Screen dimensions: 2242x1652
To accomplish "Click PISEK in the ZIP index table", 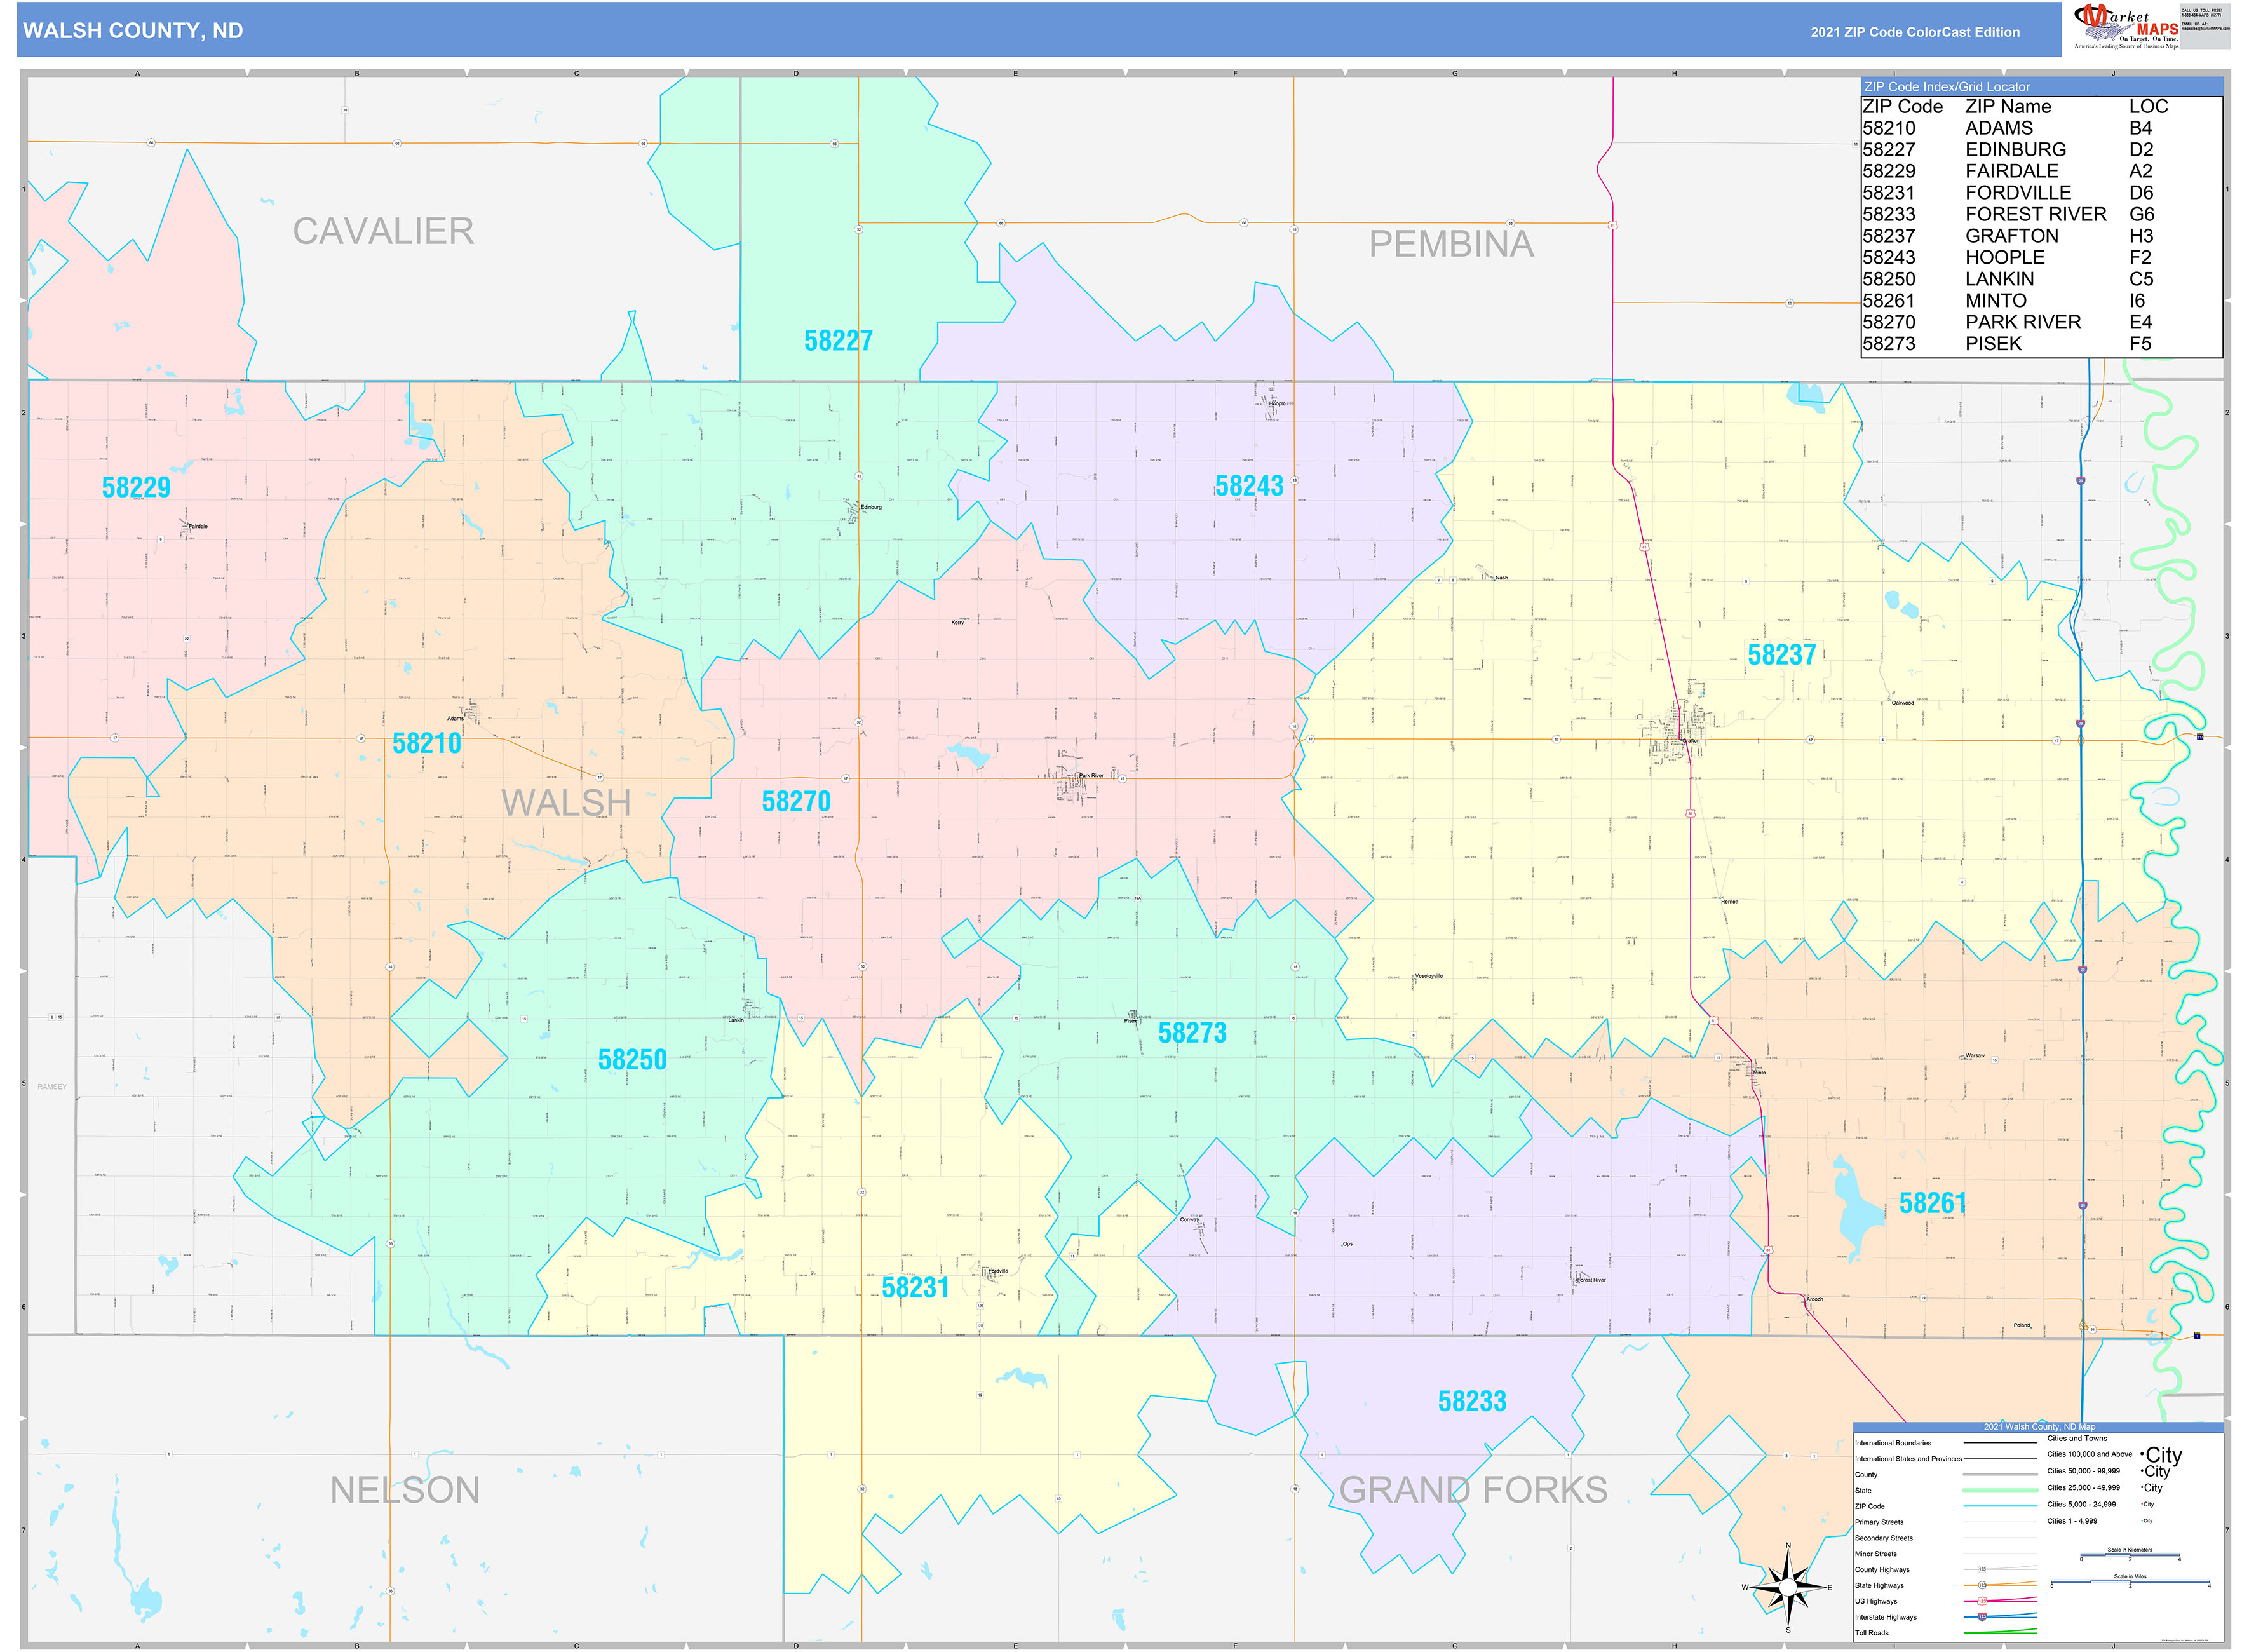I will click(1993, 344).
